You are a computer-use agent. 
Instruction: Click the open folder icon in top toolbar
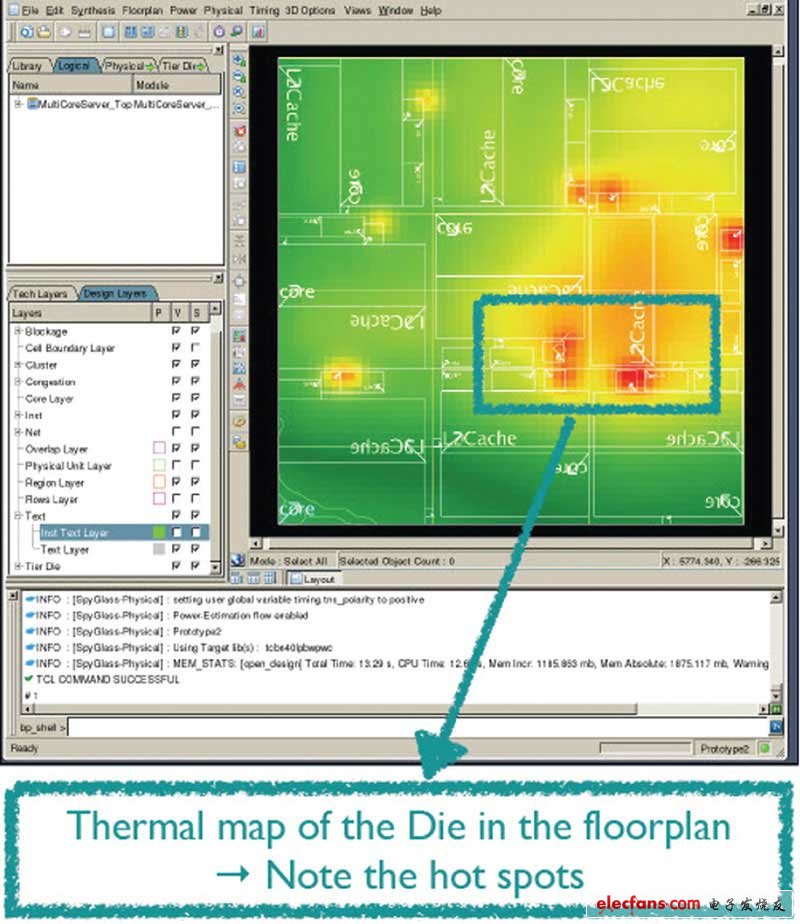44,31
